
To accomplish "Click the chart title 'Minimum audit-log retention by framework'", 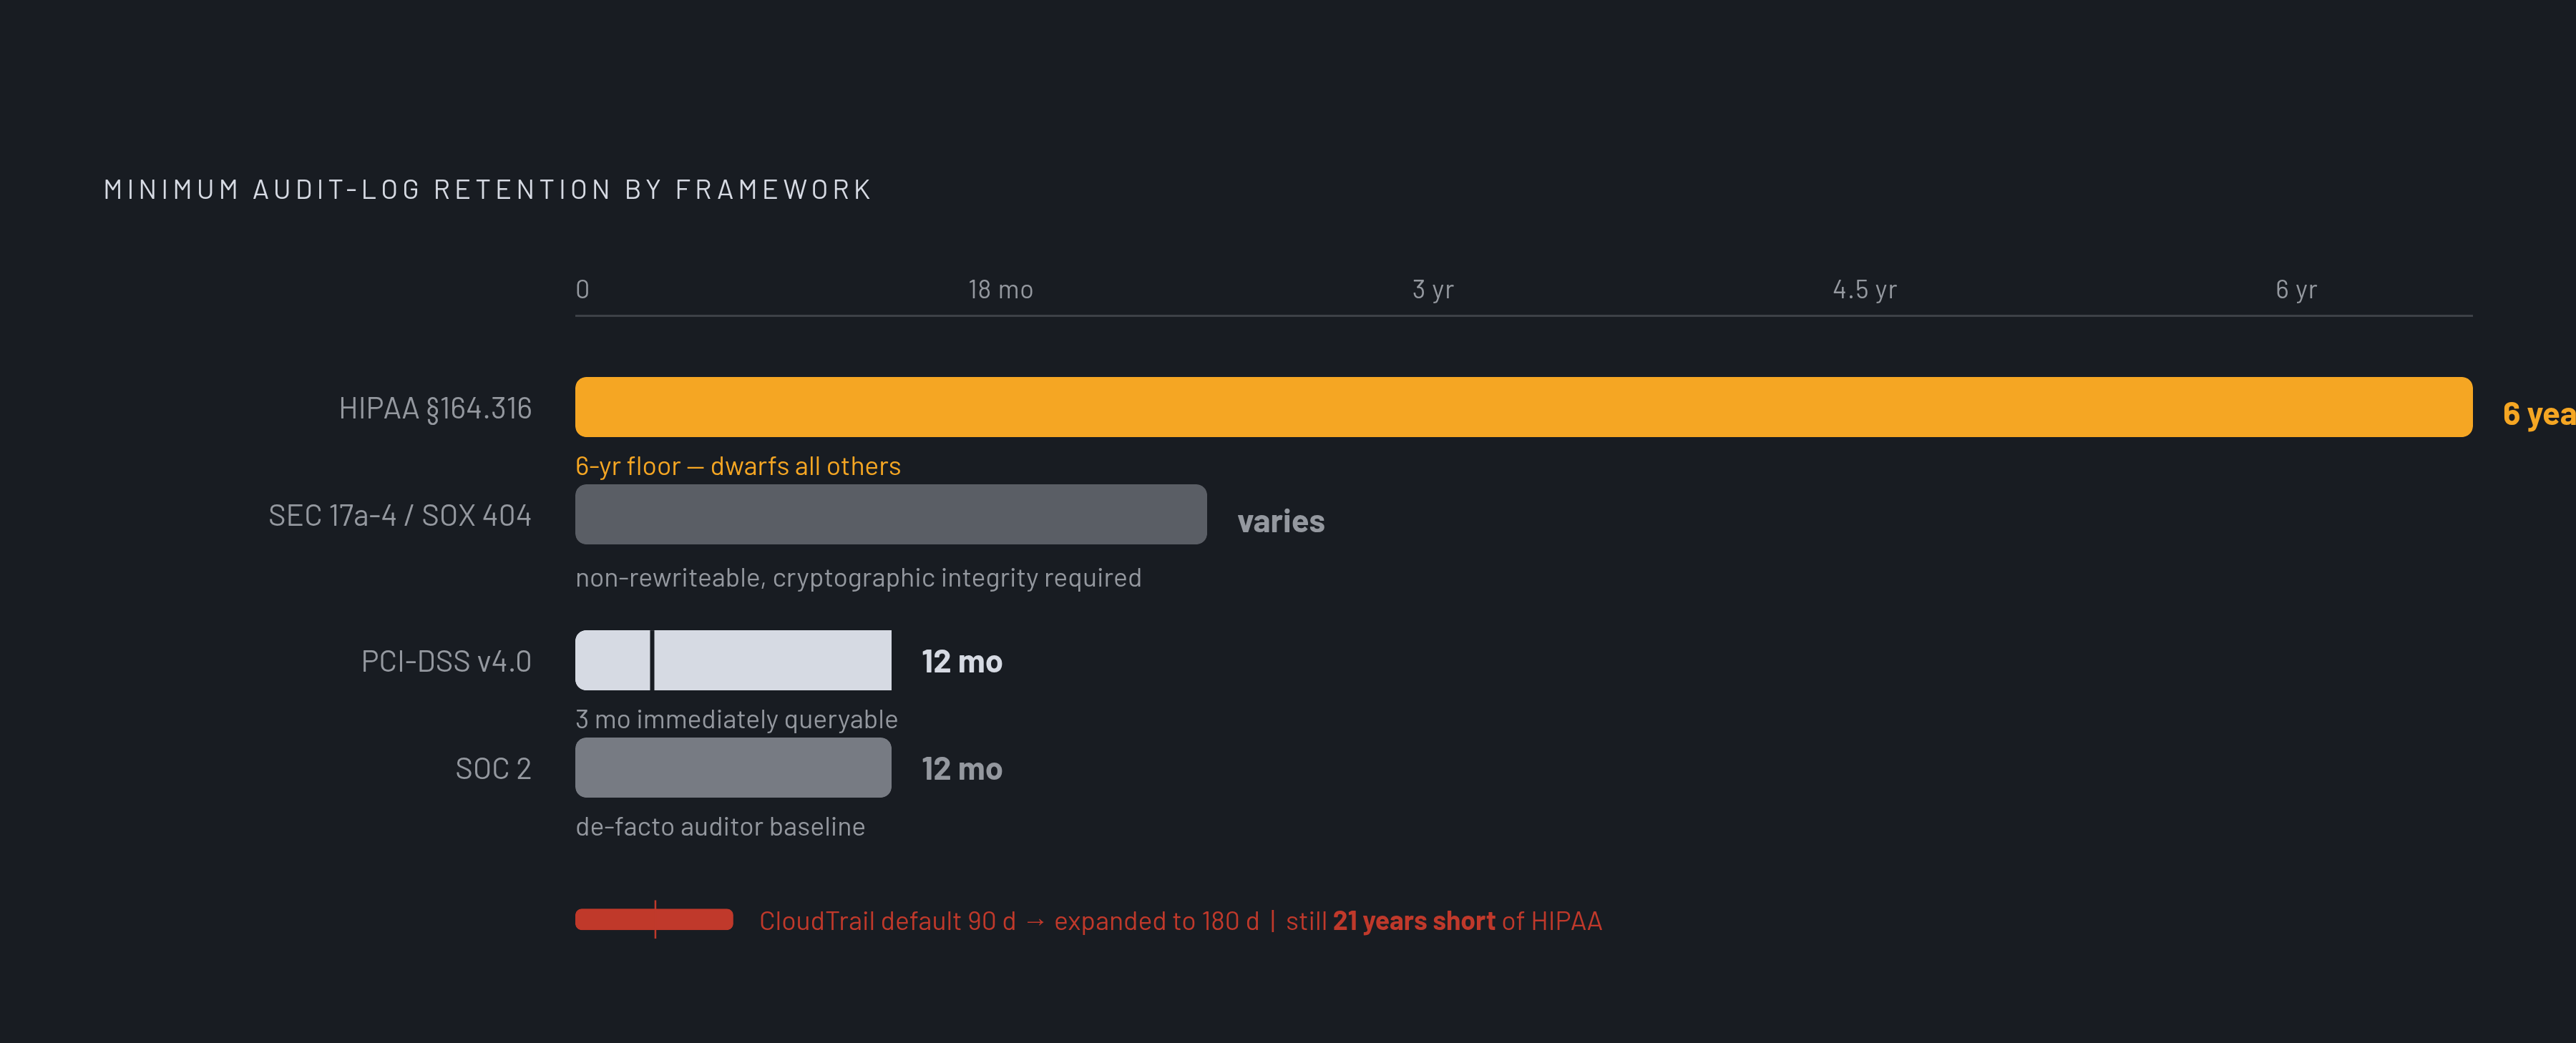I will pos(488,189).
